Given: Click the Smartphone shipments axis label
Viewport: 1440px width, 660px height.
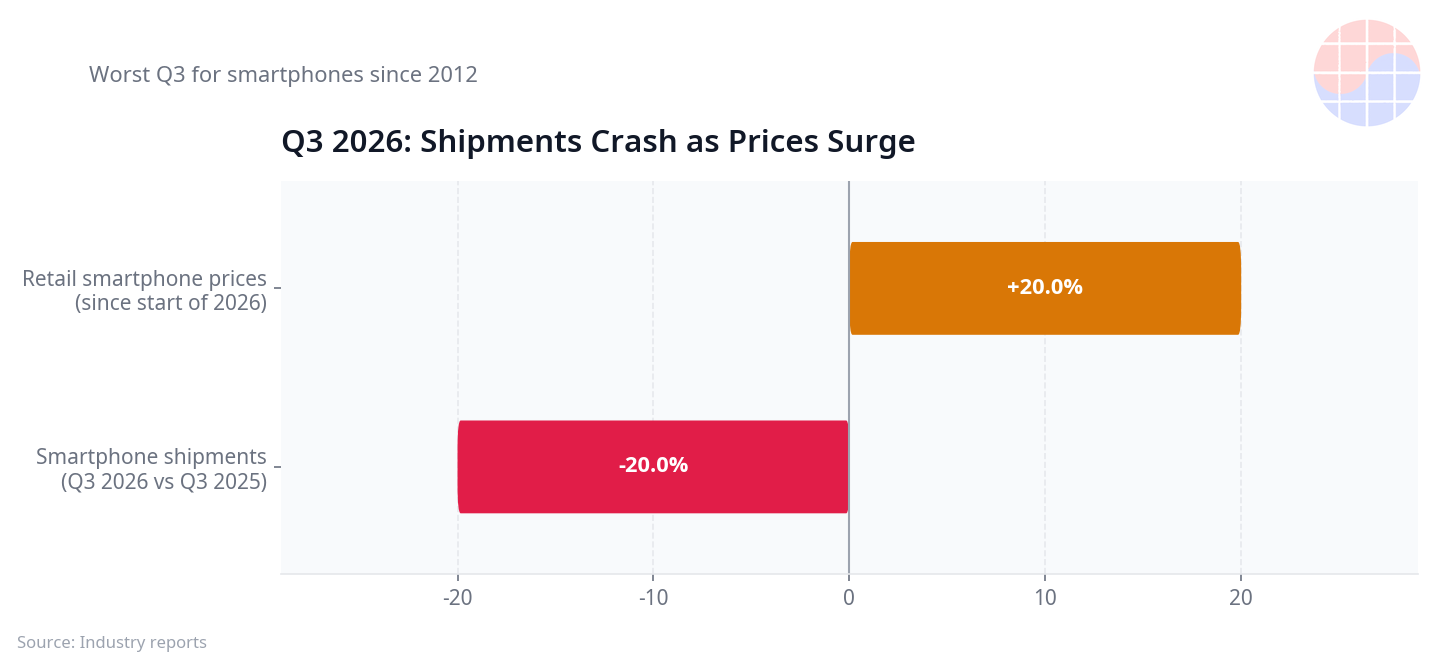Looking at the screenshot, I should (x=152, y=468).
